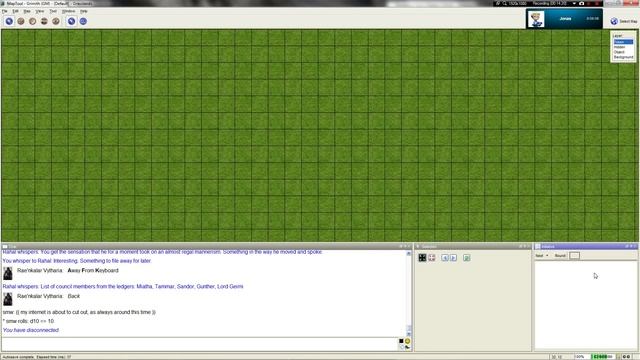Open the Next dropdown in Initiative panel
Viewport: 640px width, 360px height.
point(542,256)
